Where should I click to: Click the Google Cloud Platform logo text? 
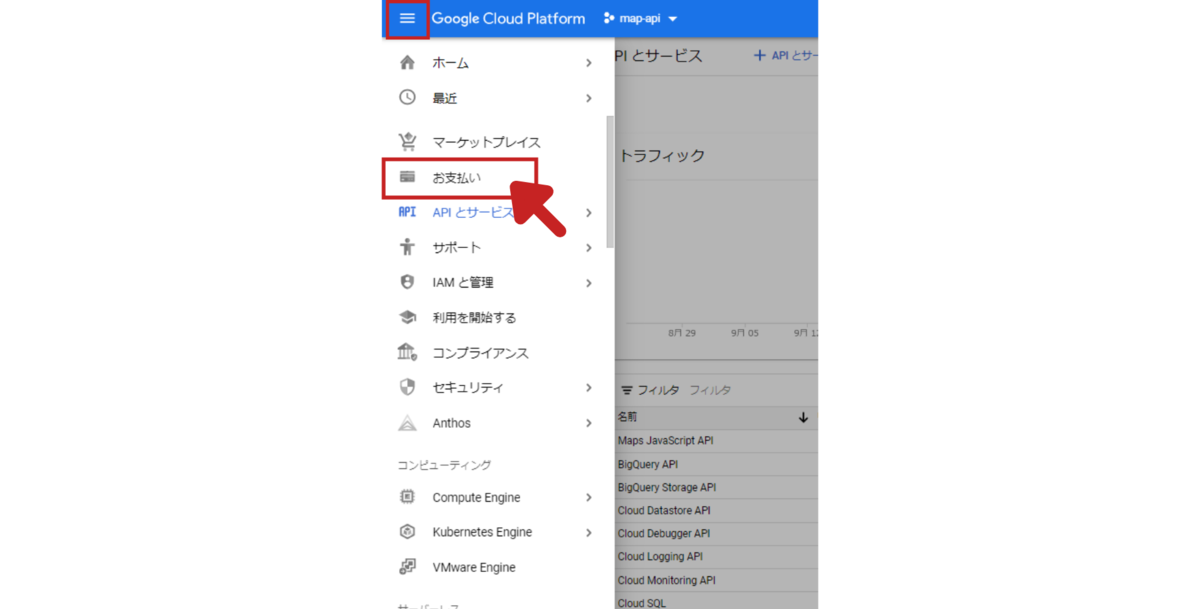508,18
